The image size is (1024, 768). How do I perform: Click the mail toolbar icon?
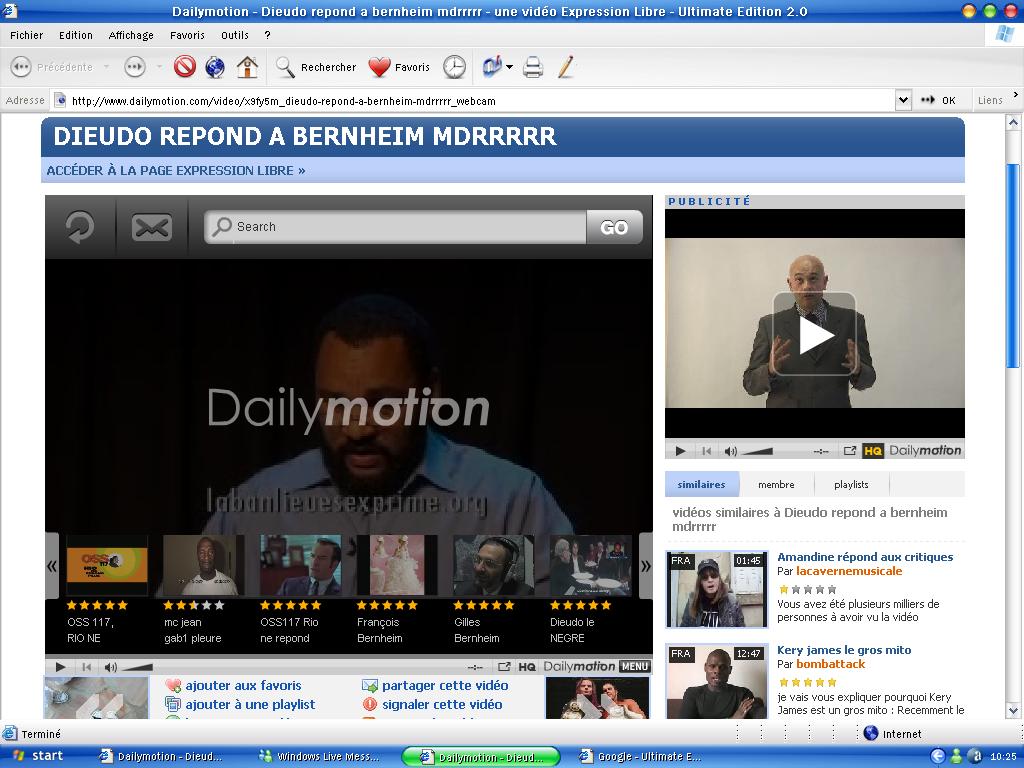[492, 67]
